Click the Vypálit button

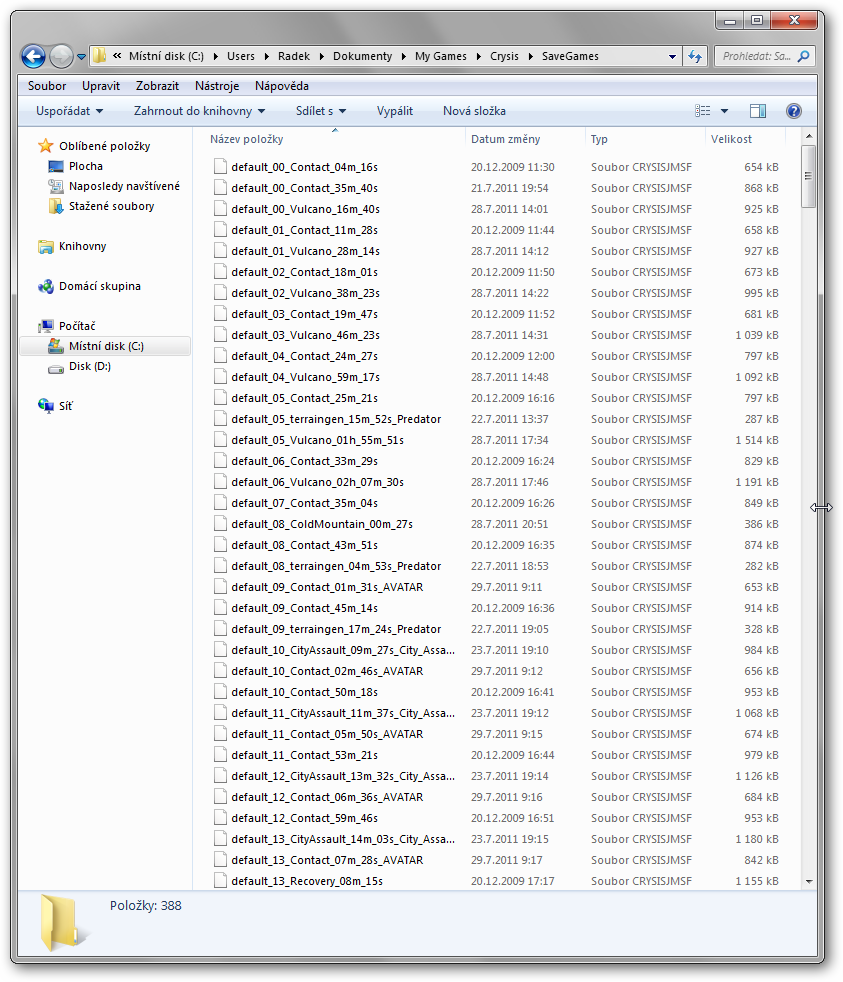click(x=394, y=111)
